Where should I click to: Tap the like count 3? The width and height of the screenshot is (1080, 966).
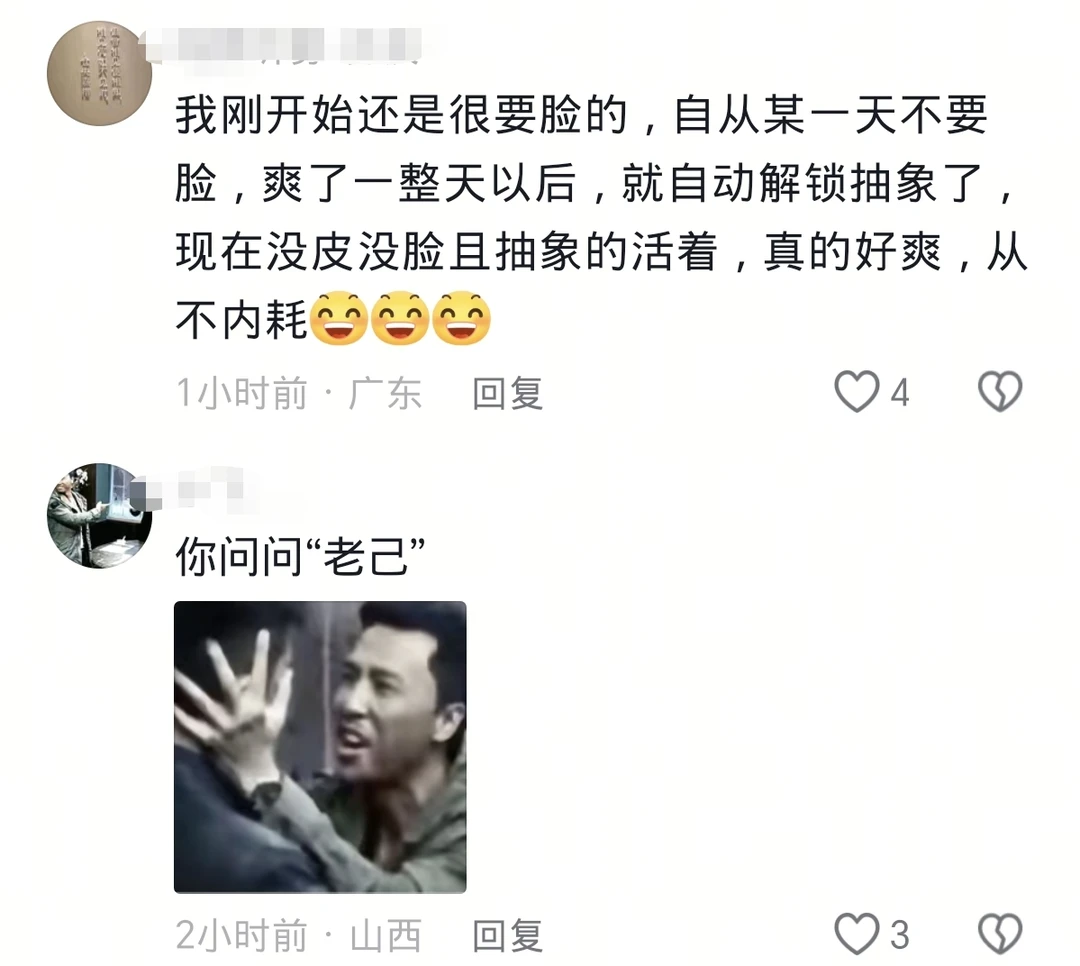(x=900, y=935)
